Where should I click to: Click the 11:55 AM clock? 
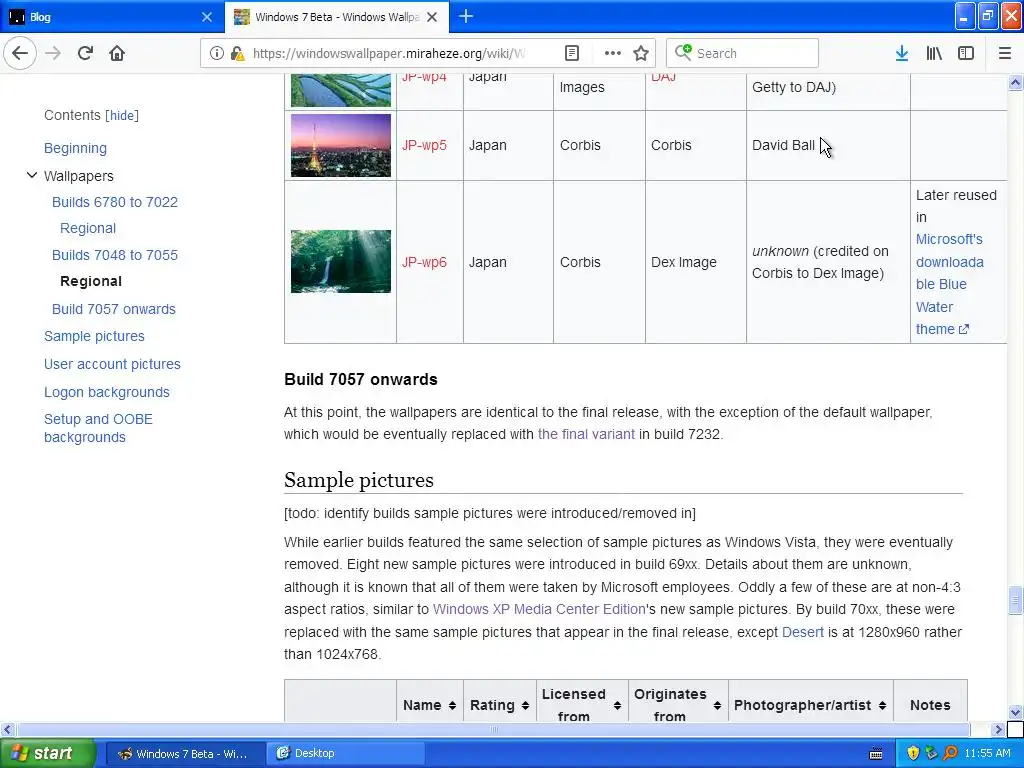987,754
